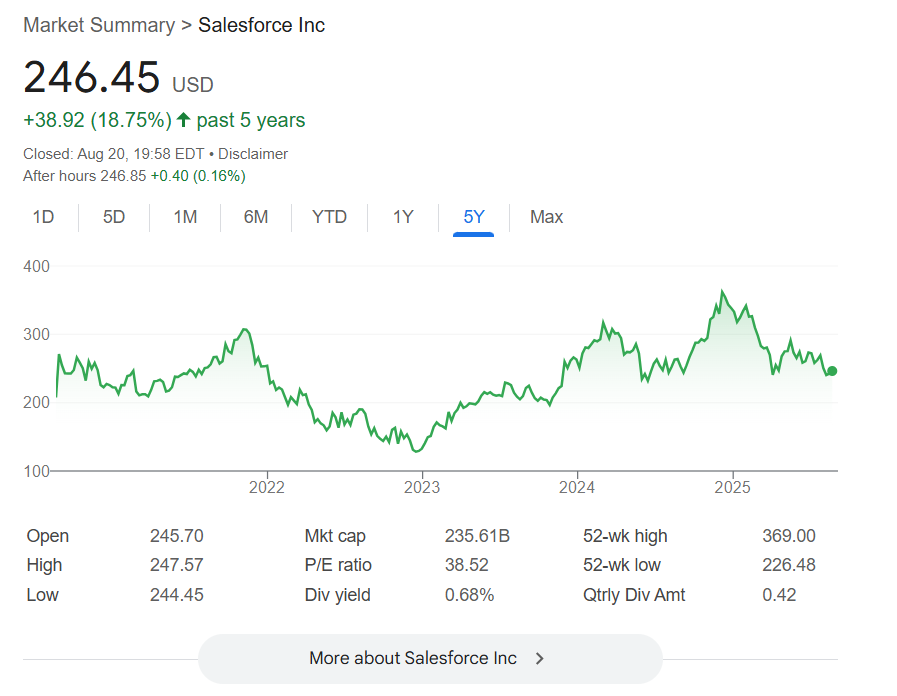Click the P/E ratio value 38.52
This screenshot has height=696, width=897.
point(467,565)
